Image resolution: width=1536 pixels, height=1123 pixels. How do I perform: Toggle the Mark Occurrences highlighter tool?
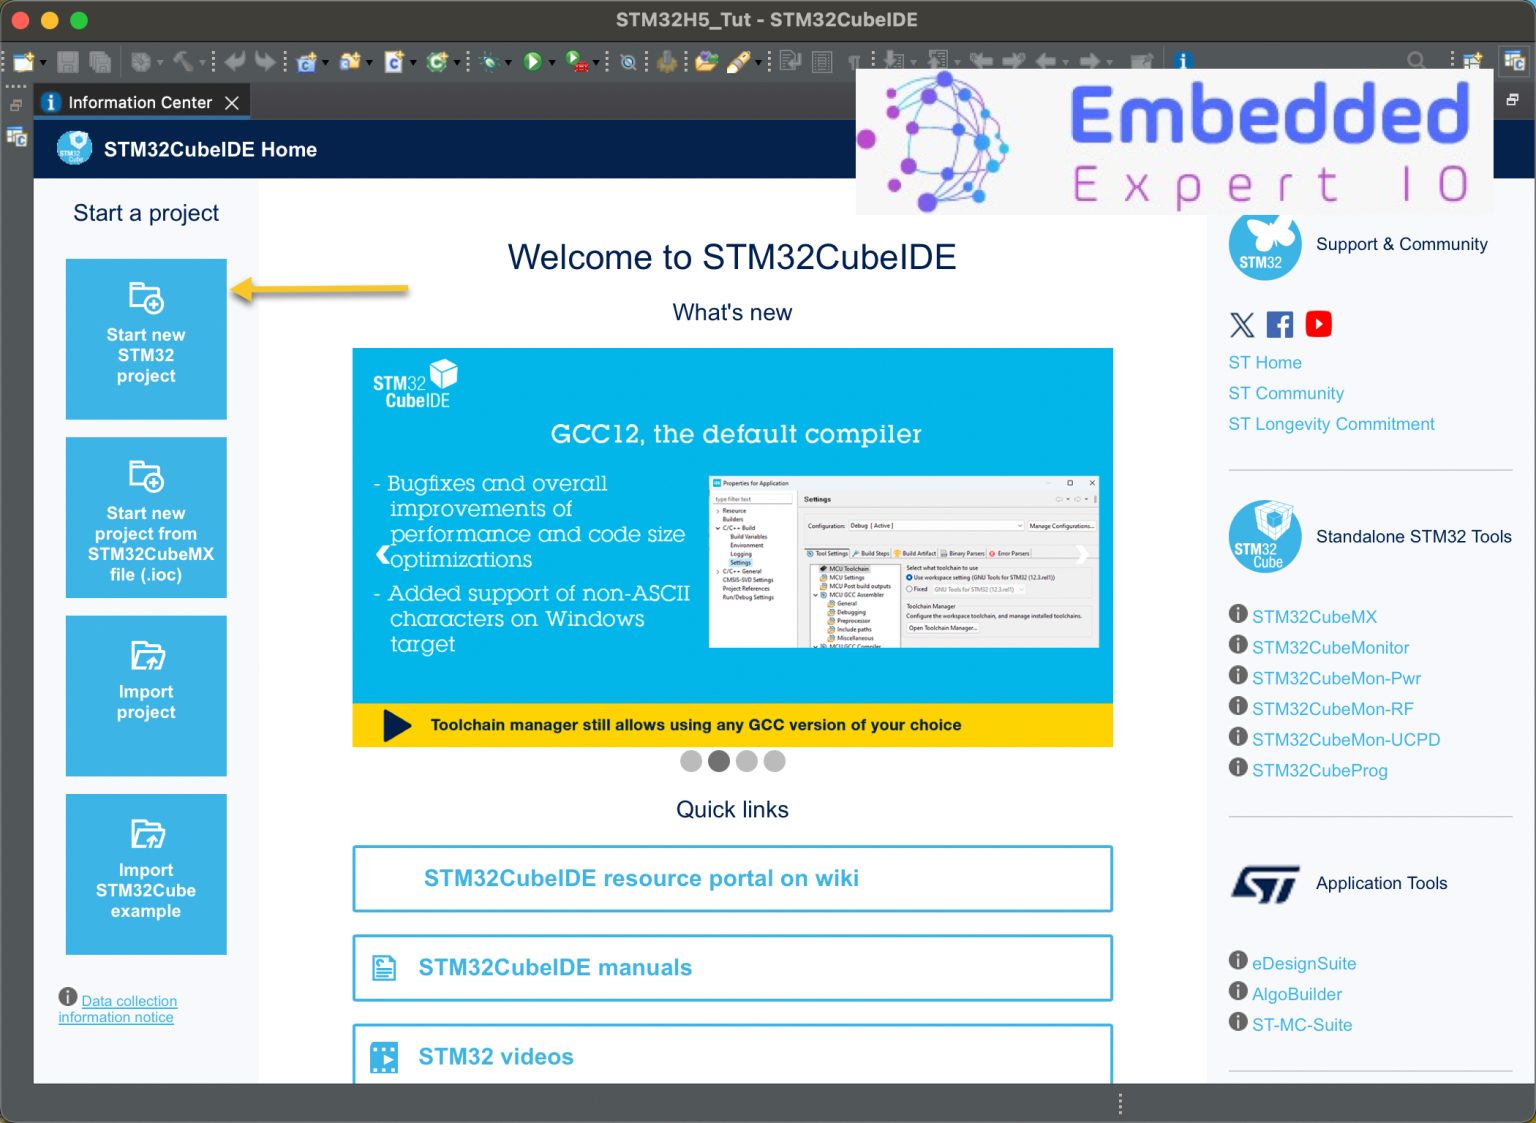[x=737, y=61]
